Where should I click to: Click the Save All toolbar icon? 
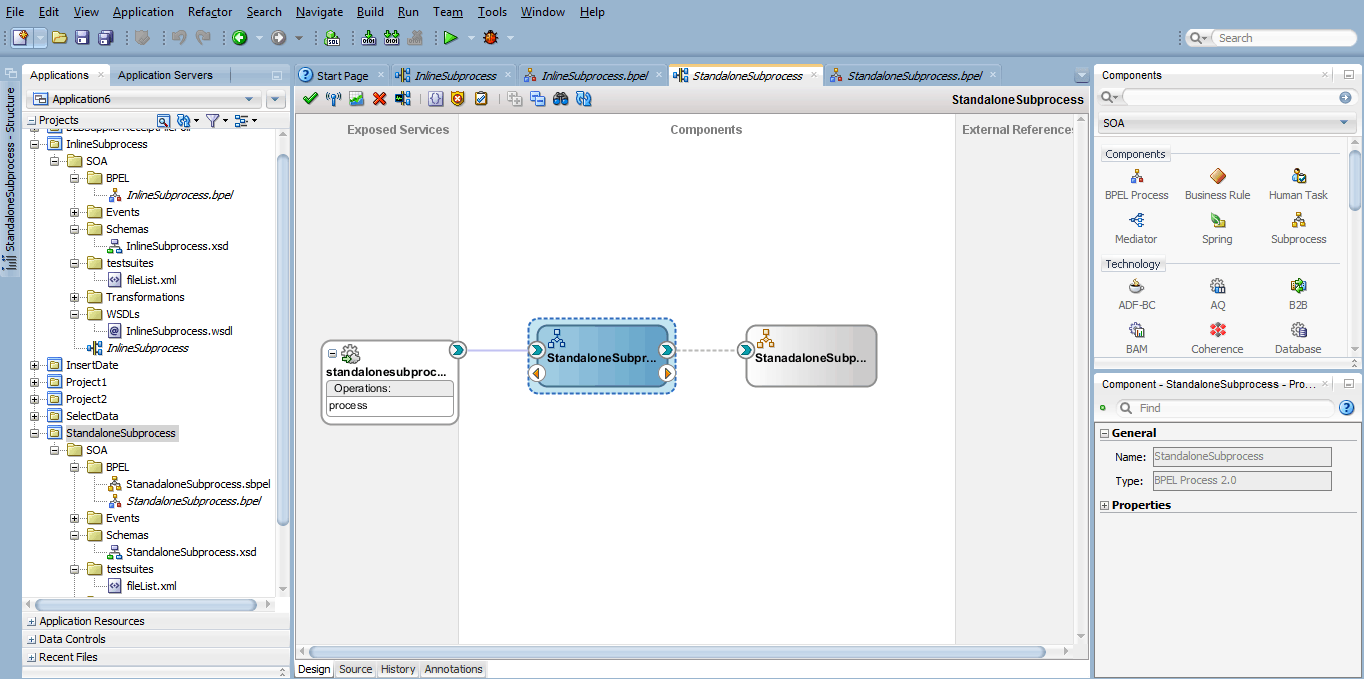[x=105, y=38]
